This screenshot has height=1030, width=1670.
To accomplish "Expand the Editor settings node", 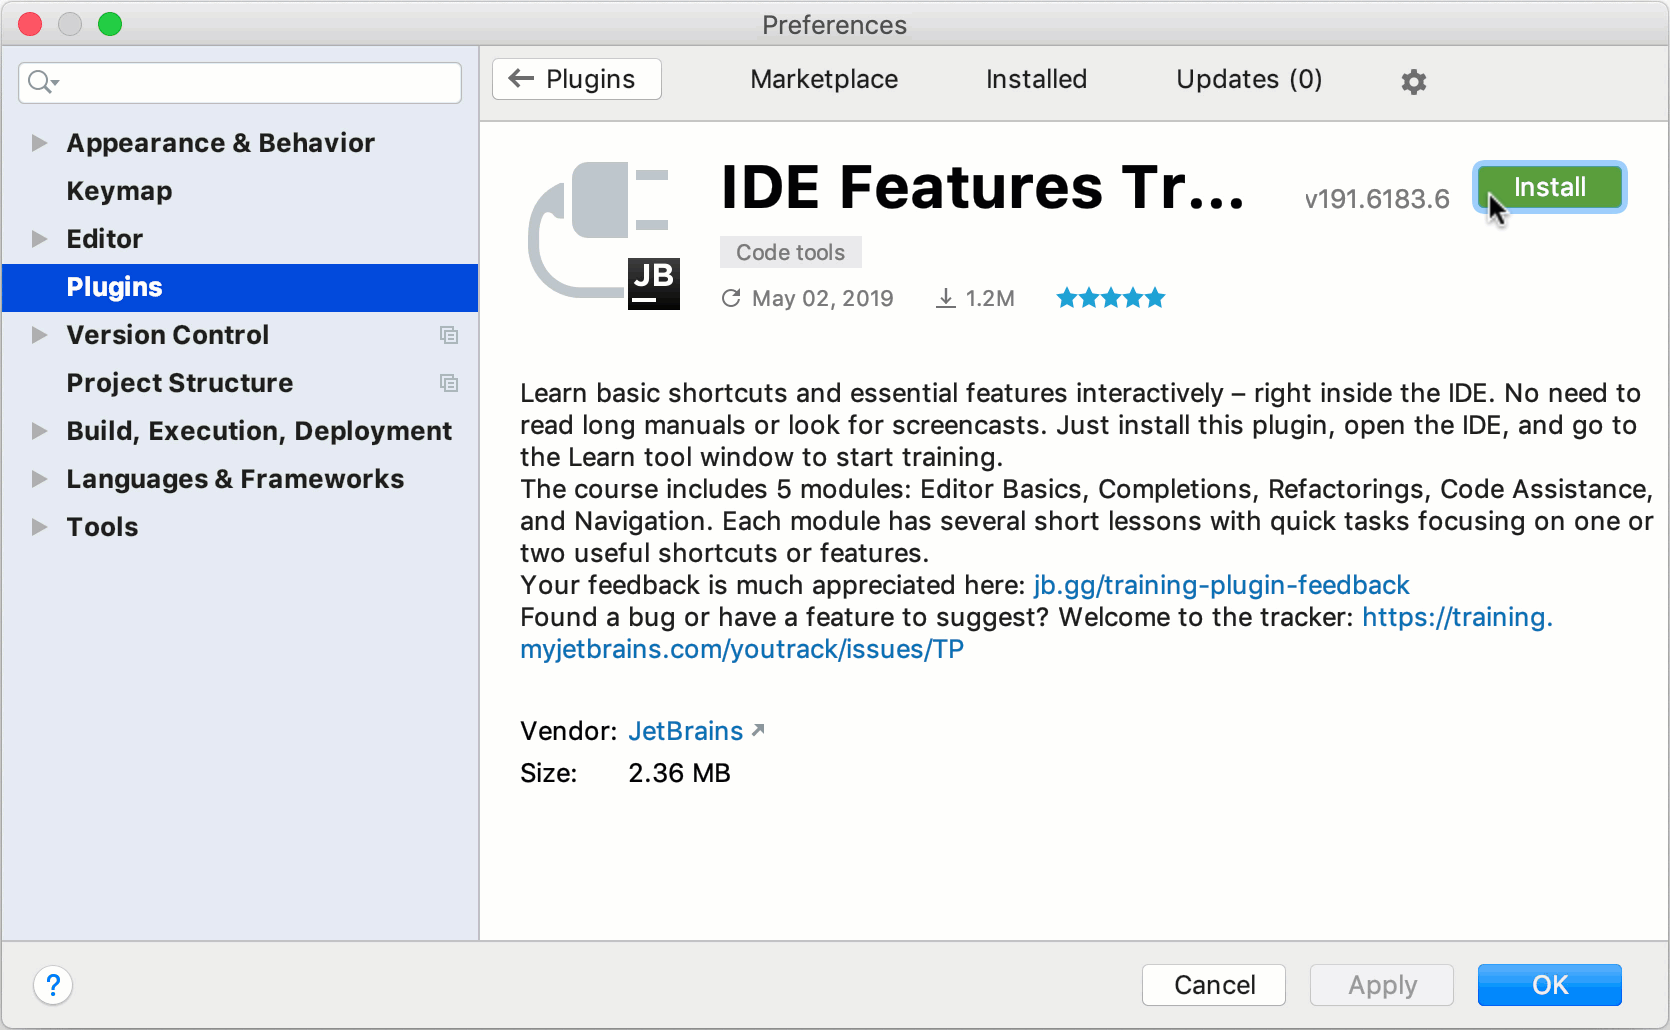I will tap(39, 239).
